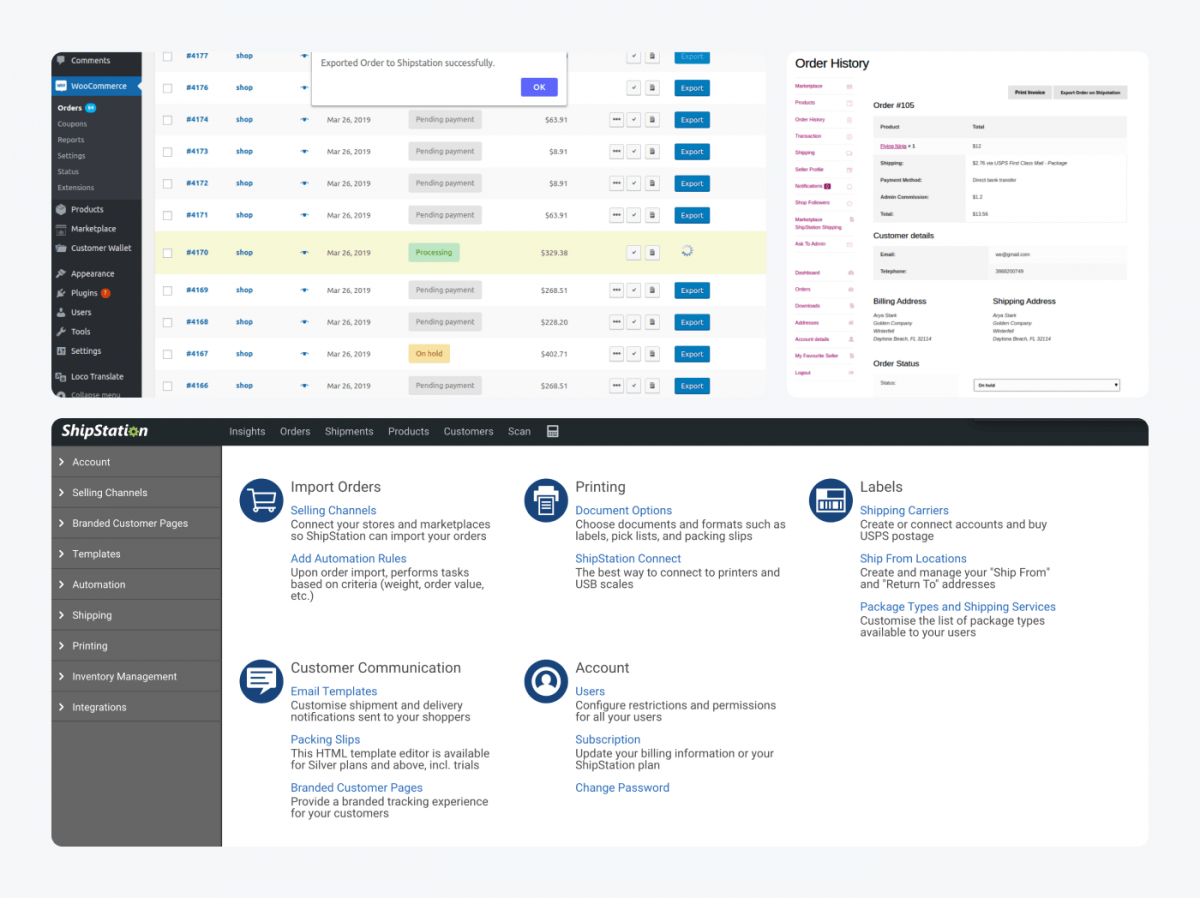Tick the checkbox for order #4167
The image size is (1200, 898).
pyautogui.click(x=167, y=354)
